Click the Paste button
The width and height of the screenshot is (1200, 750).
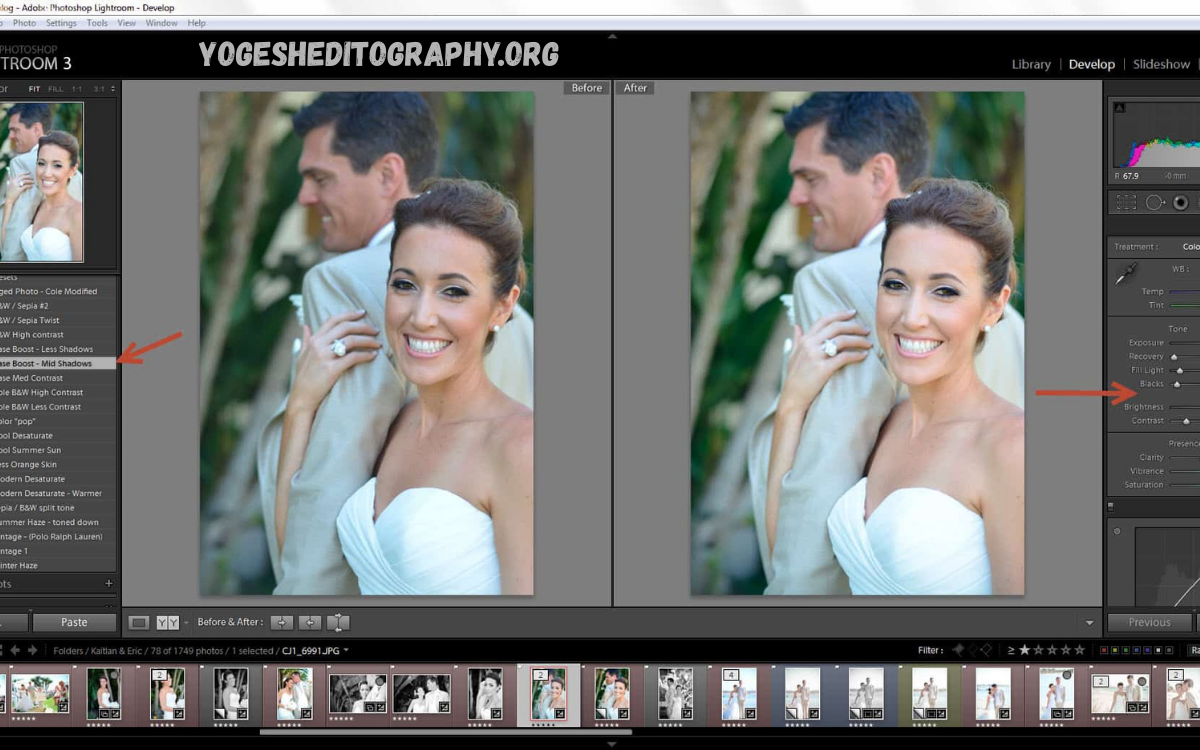[74, 622]
